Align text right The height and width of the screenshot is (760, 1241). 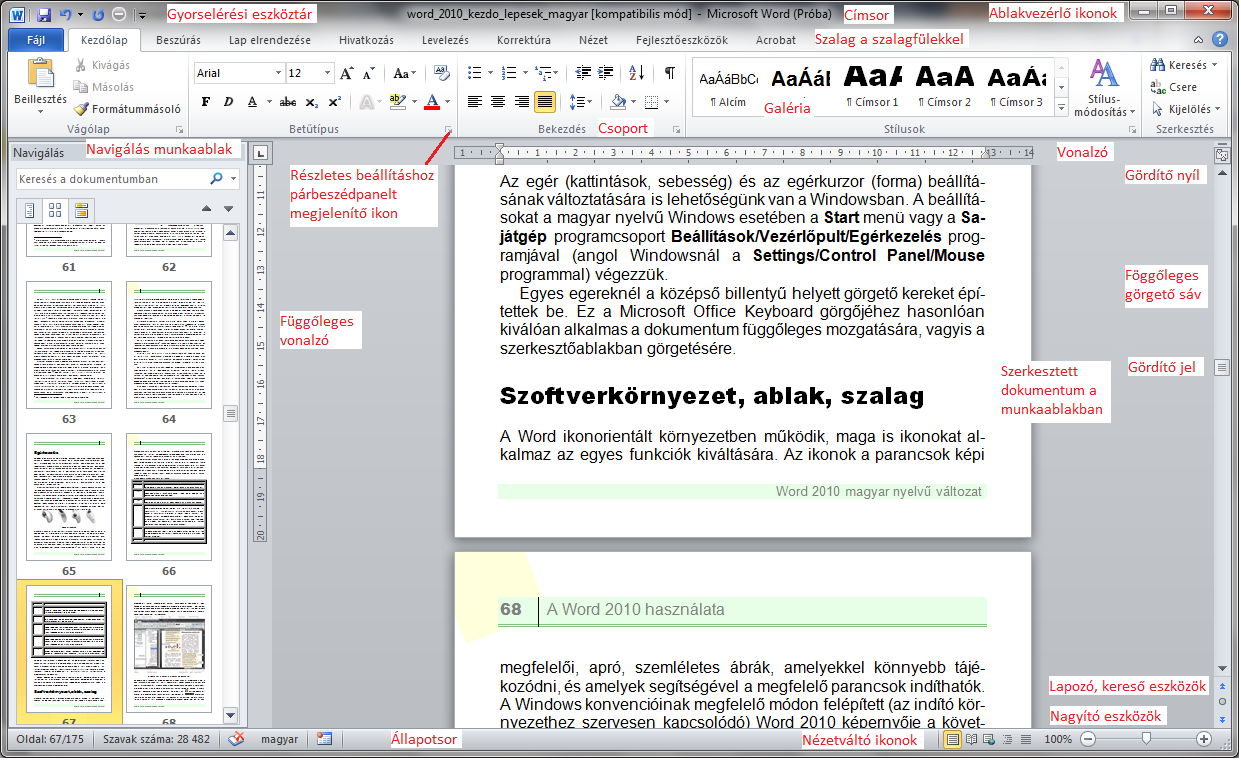pos(521,102)
